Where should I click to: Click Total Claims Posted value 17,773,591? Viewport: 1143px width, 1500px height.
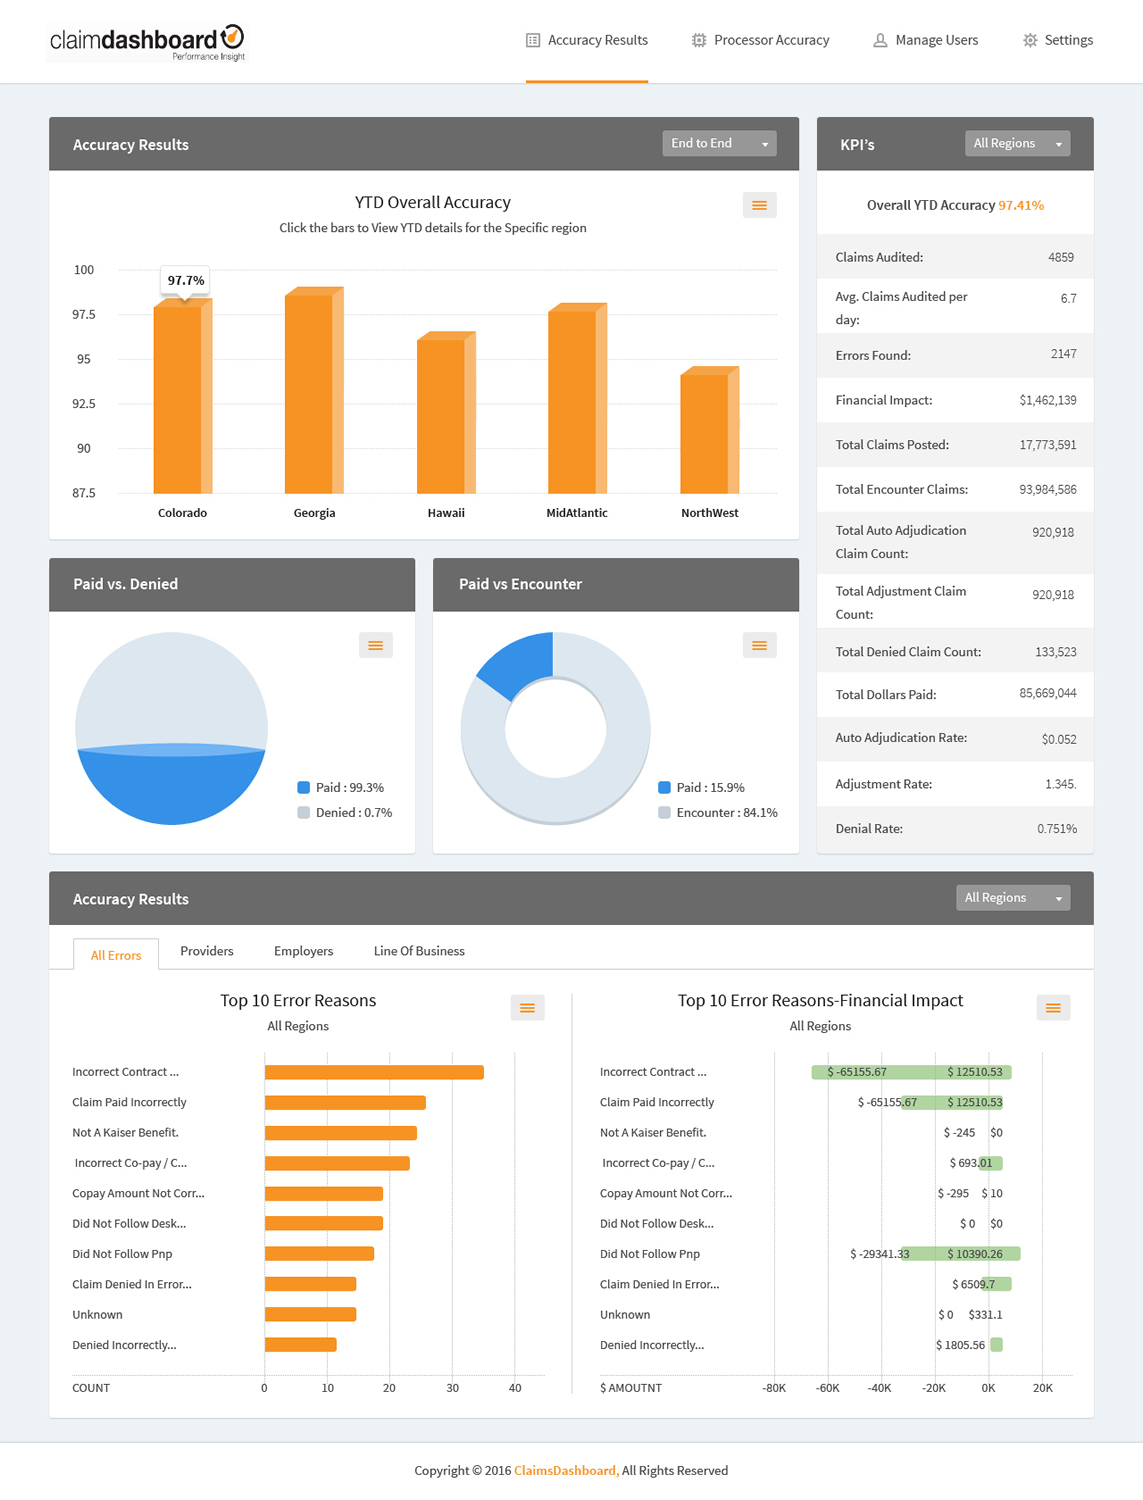pyautogui.click(x=1048, y=445)
